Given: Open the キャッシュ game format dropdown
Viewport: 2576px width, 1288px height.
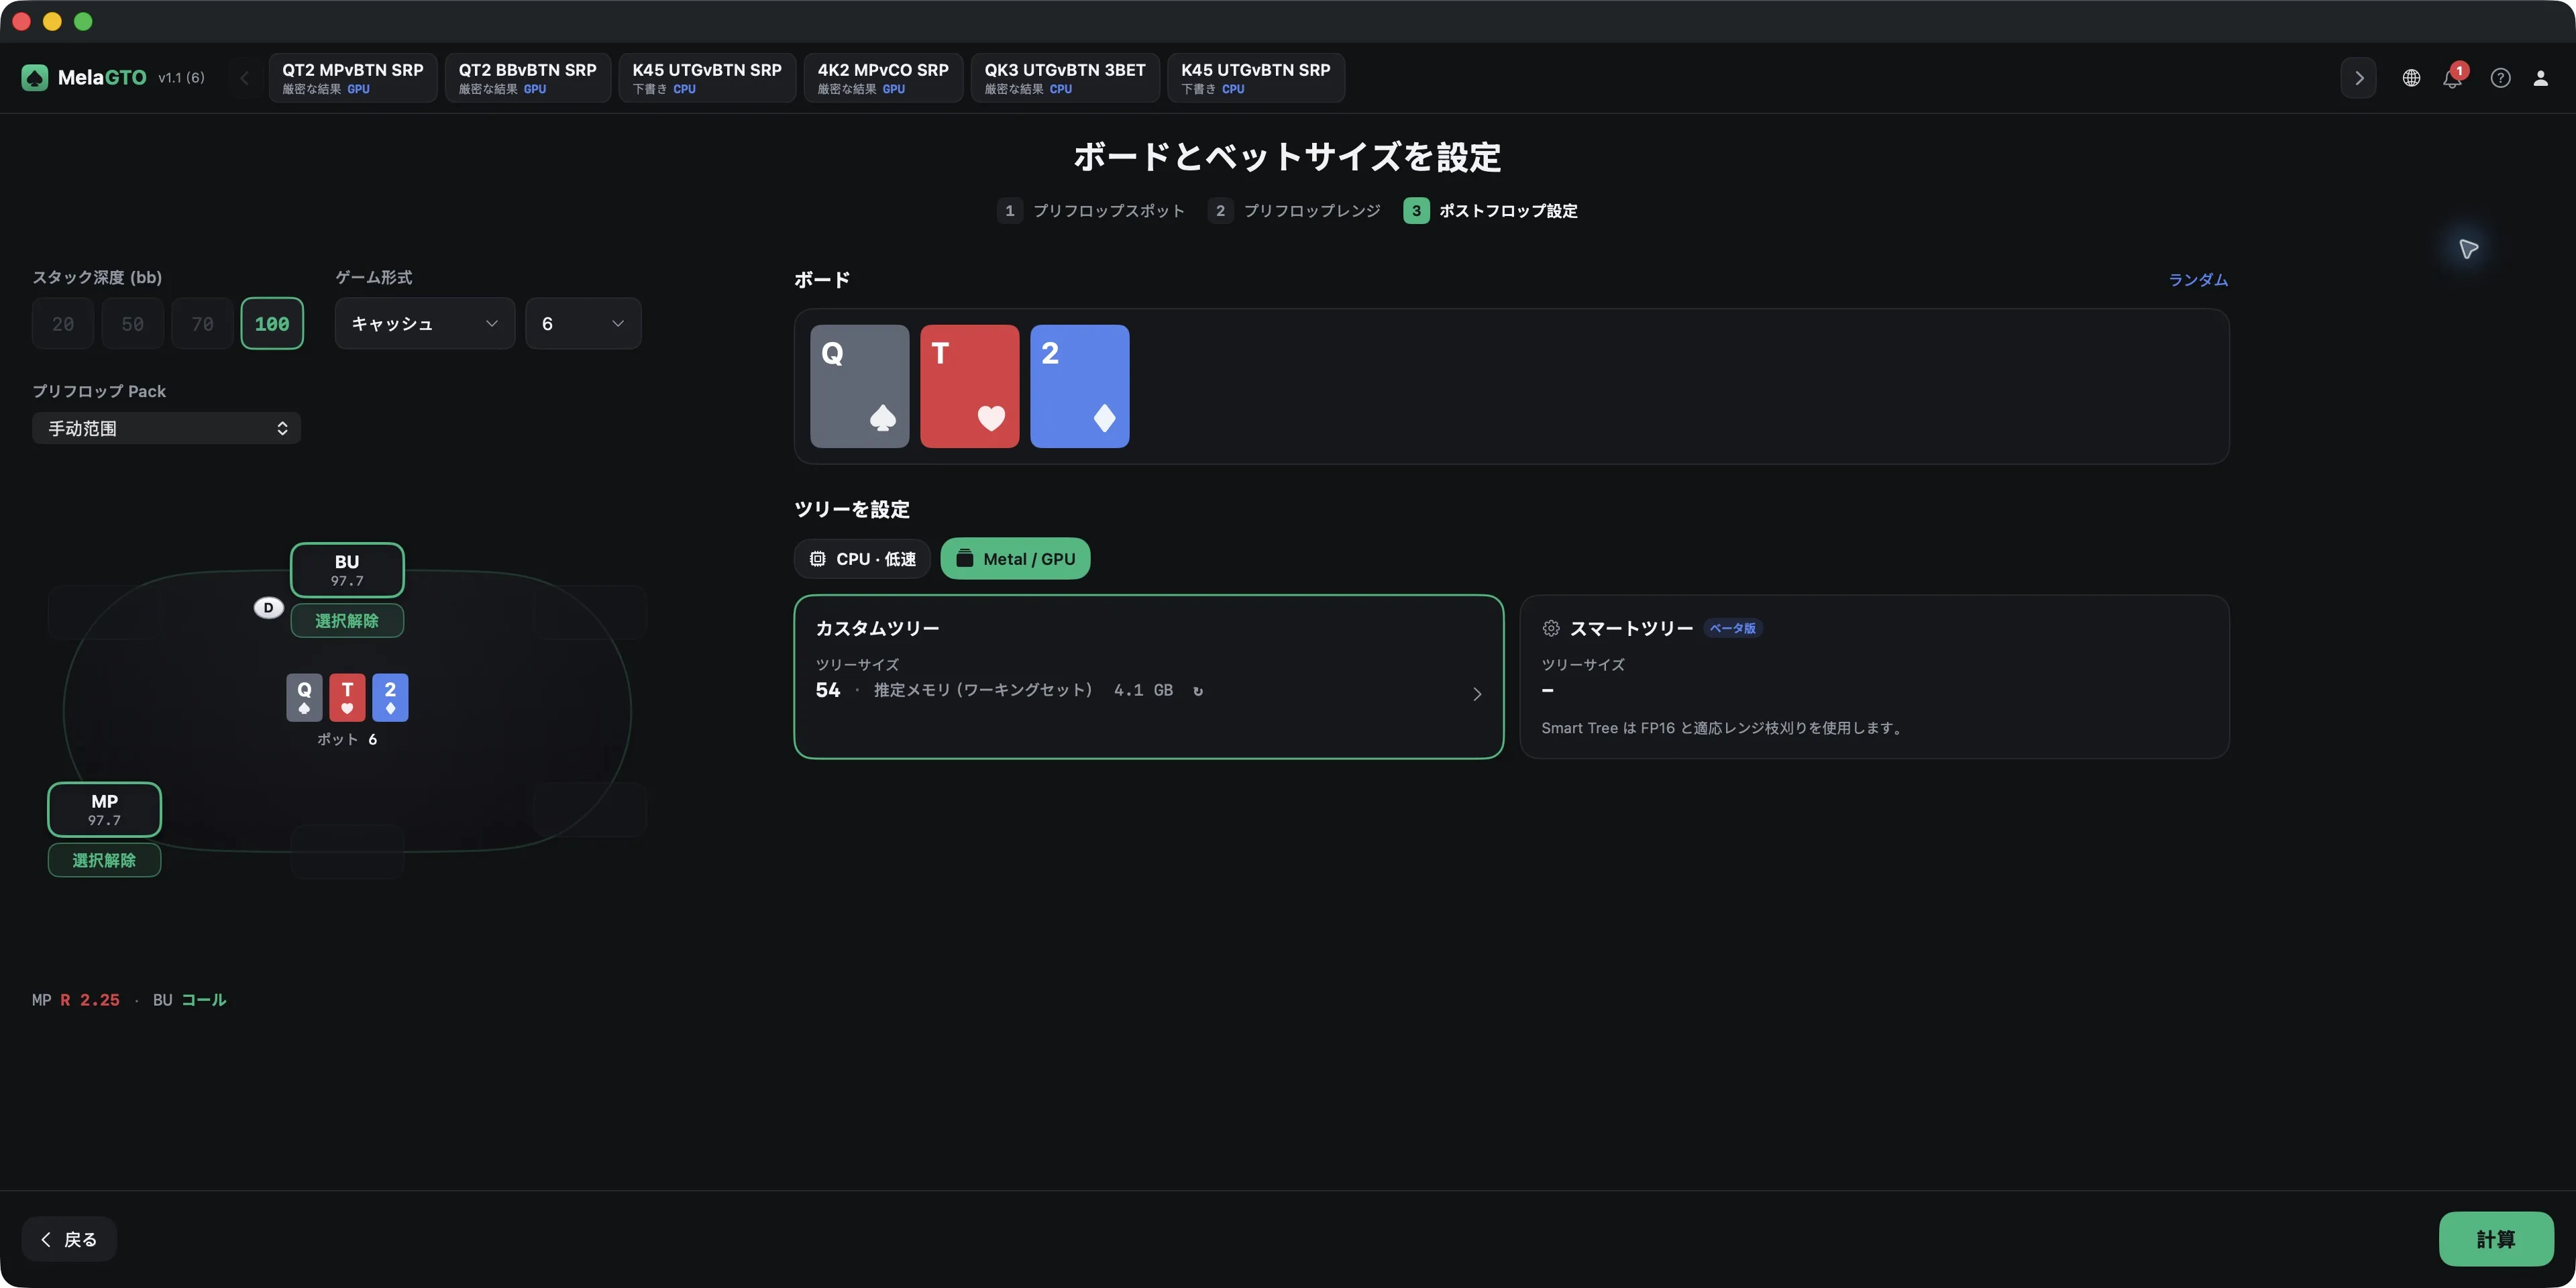Looking at the screenshot, I should point(425,324).
